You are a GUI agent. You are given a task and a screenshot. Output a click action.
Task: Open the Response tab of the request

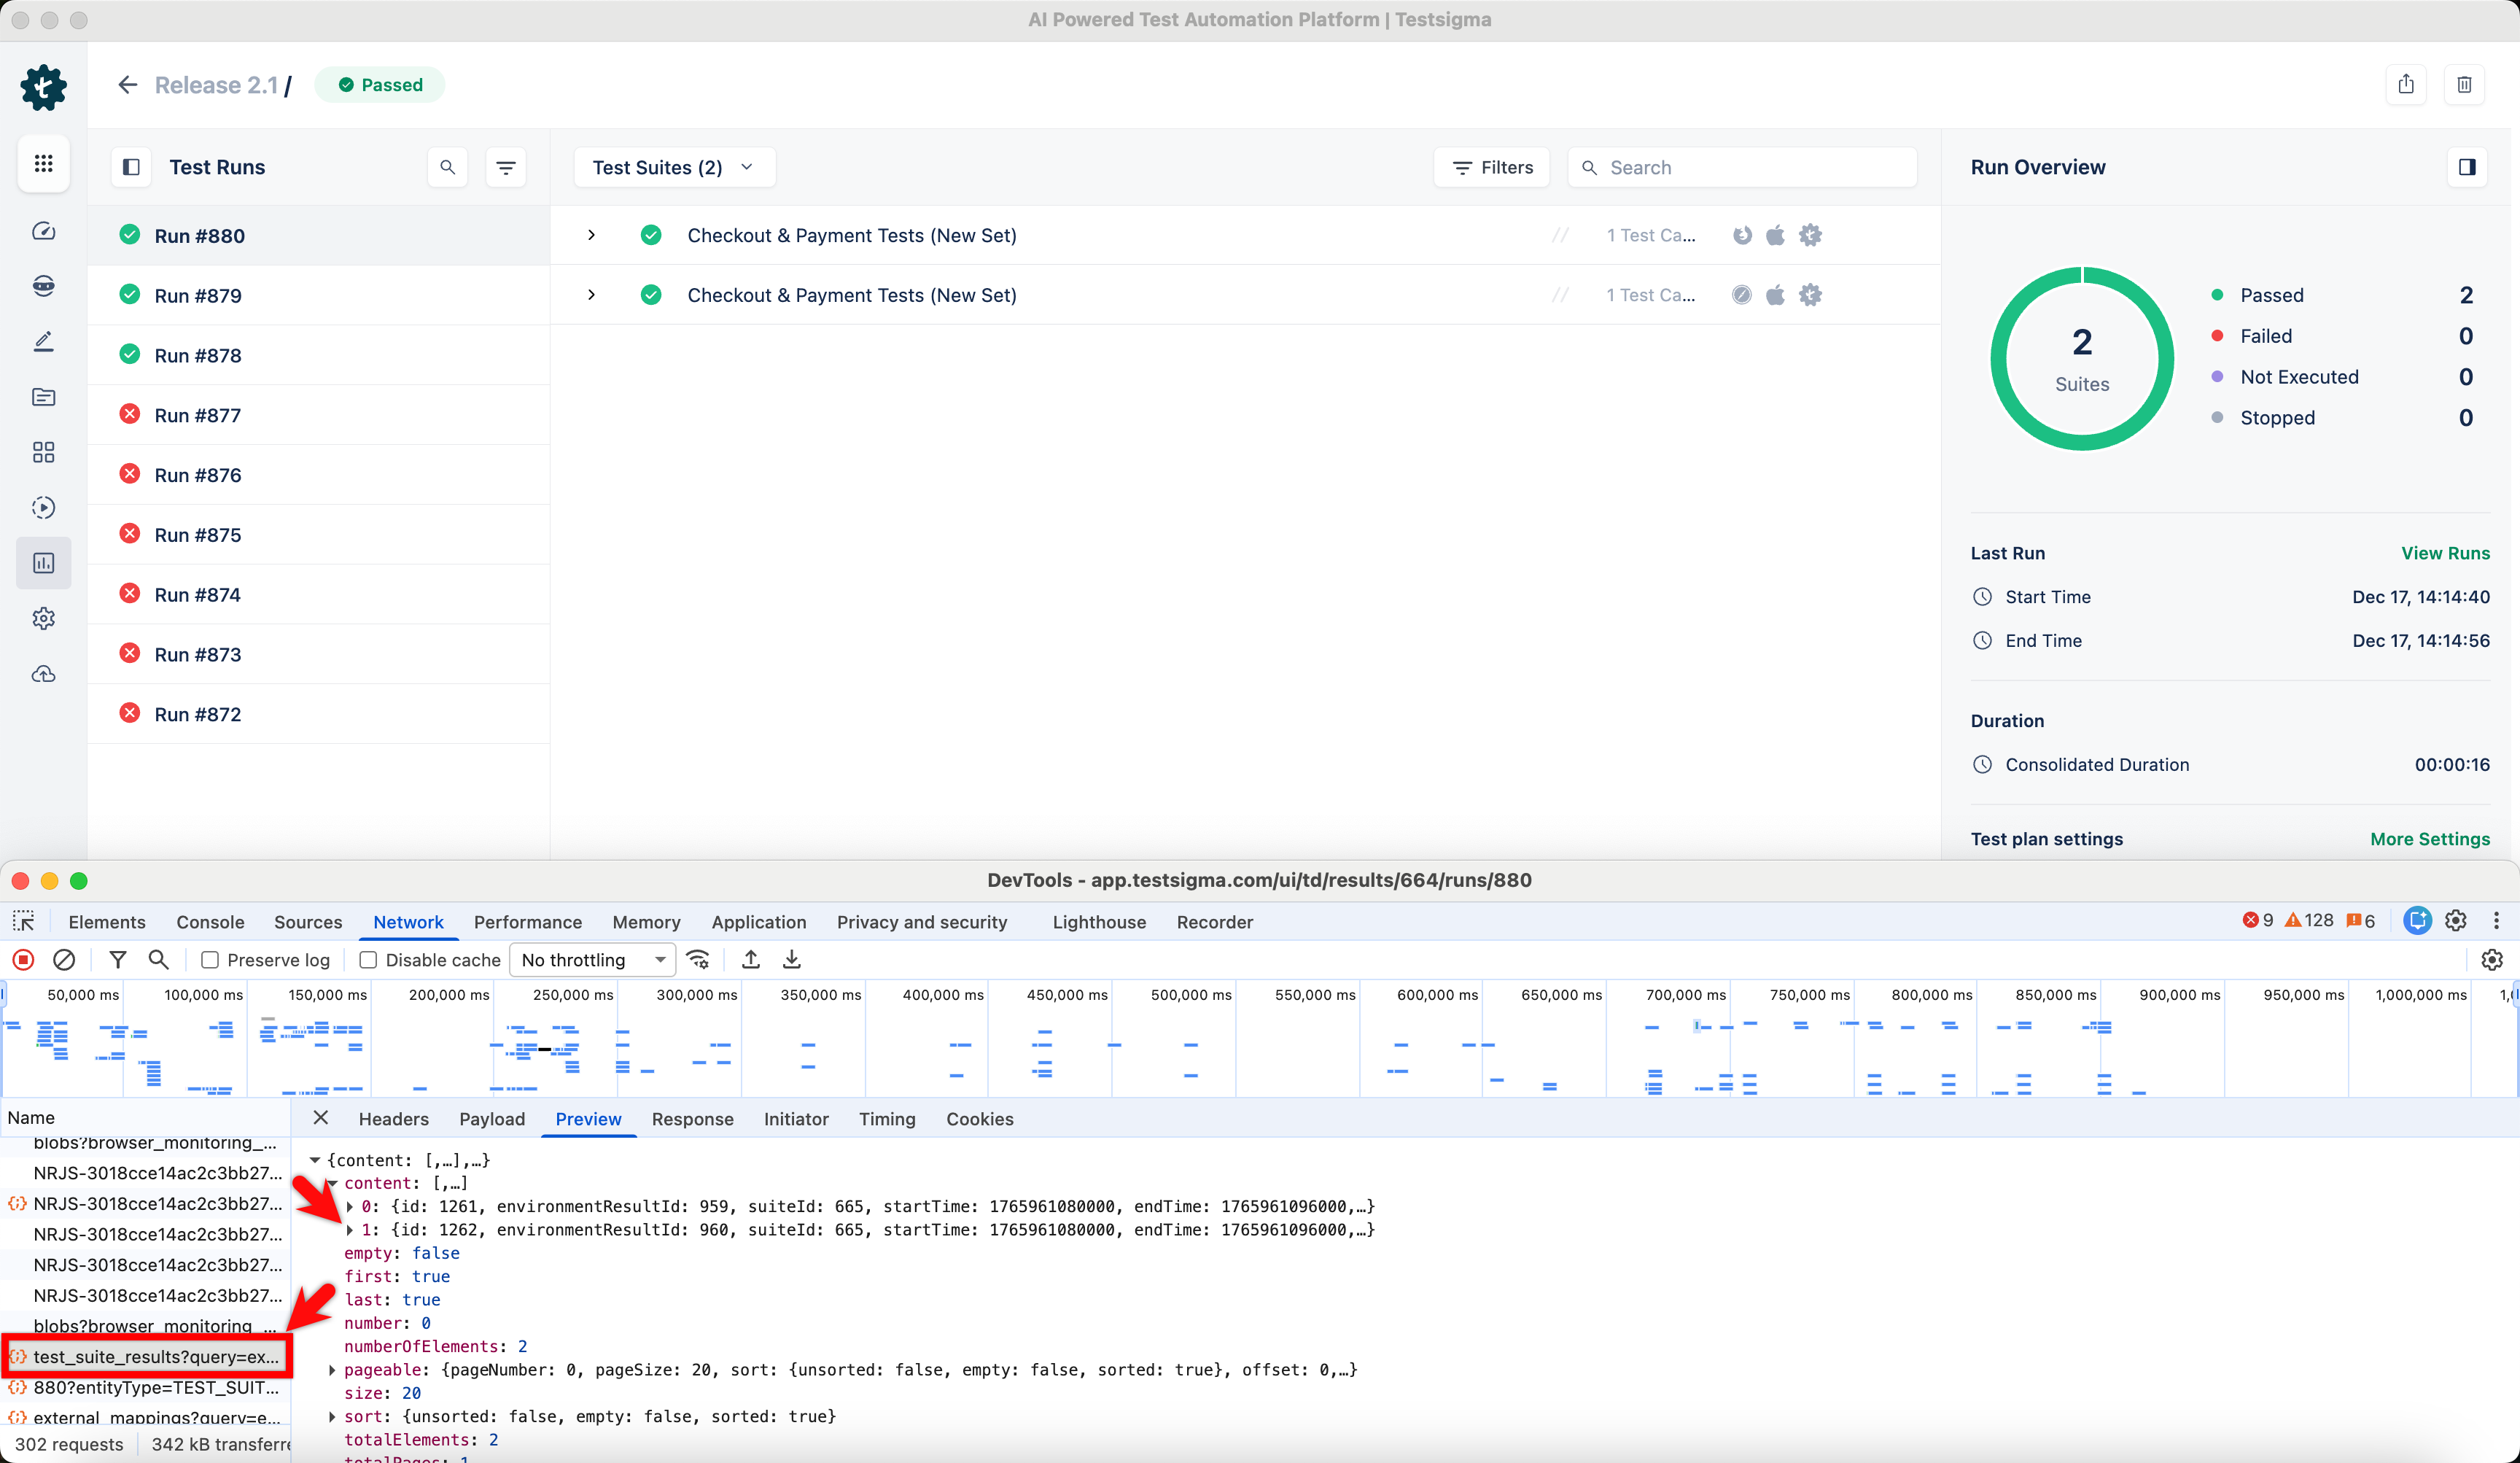tap(692, 1119)
